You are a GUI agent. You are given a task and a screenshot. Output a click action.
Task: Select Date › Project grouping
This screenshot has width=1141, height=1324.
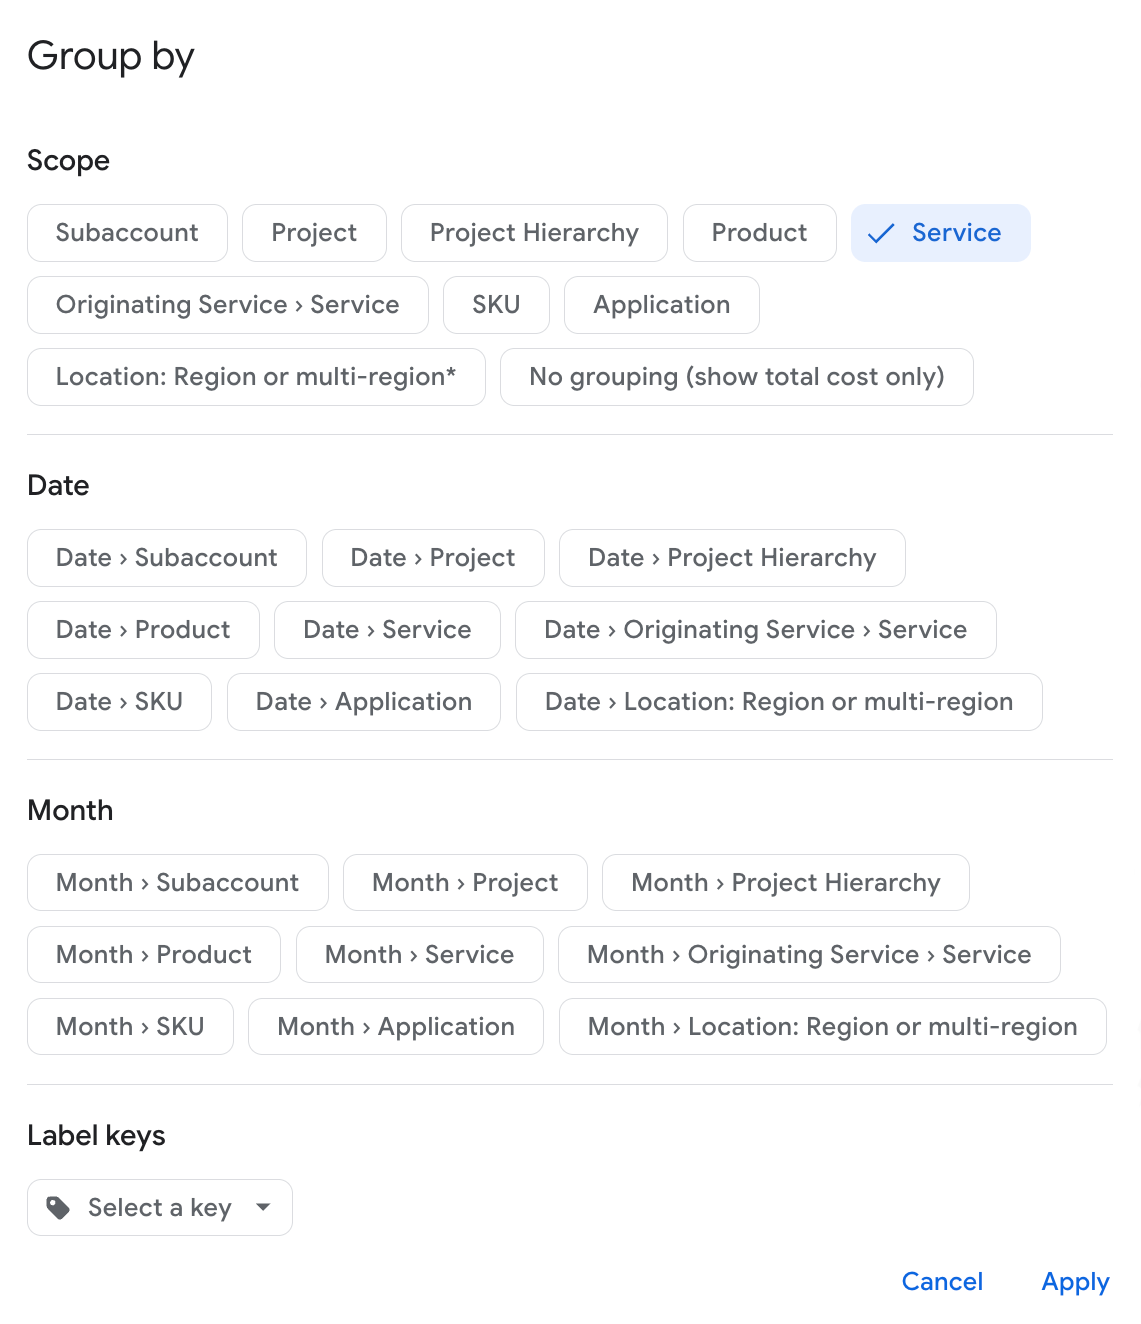pos(433,558)
